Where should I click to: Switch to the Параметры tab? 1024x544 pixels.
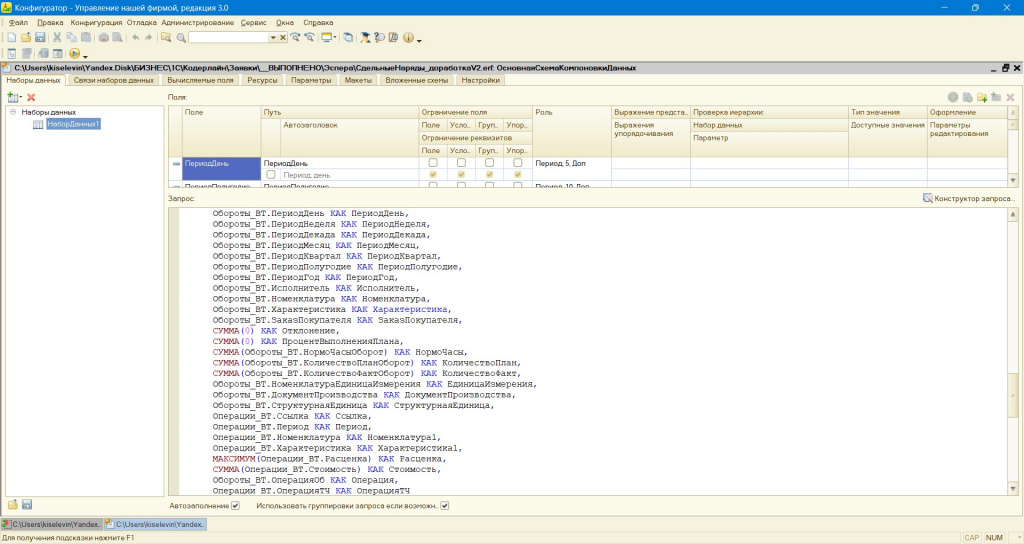(x=311, y=80)
